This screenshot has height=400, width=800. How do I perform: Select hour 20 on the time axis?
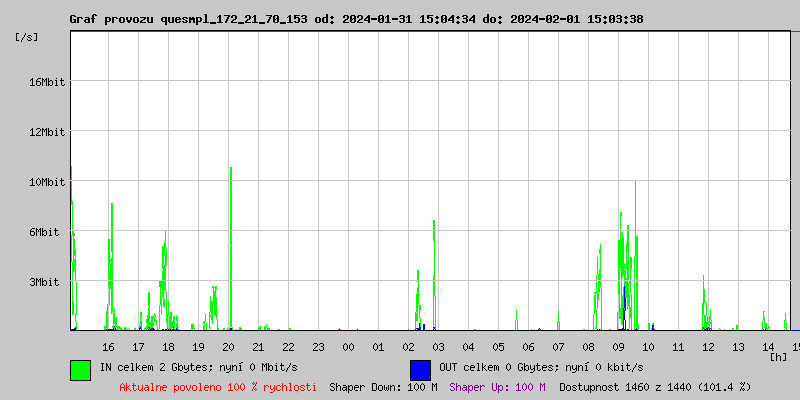[x=228, y=347]
